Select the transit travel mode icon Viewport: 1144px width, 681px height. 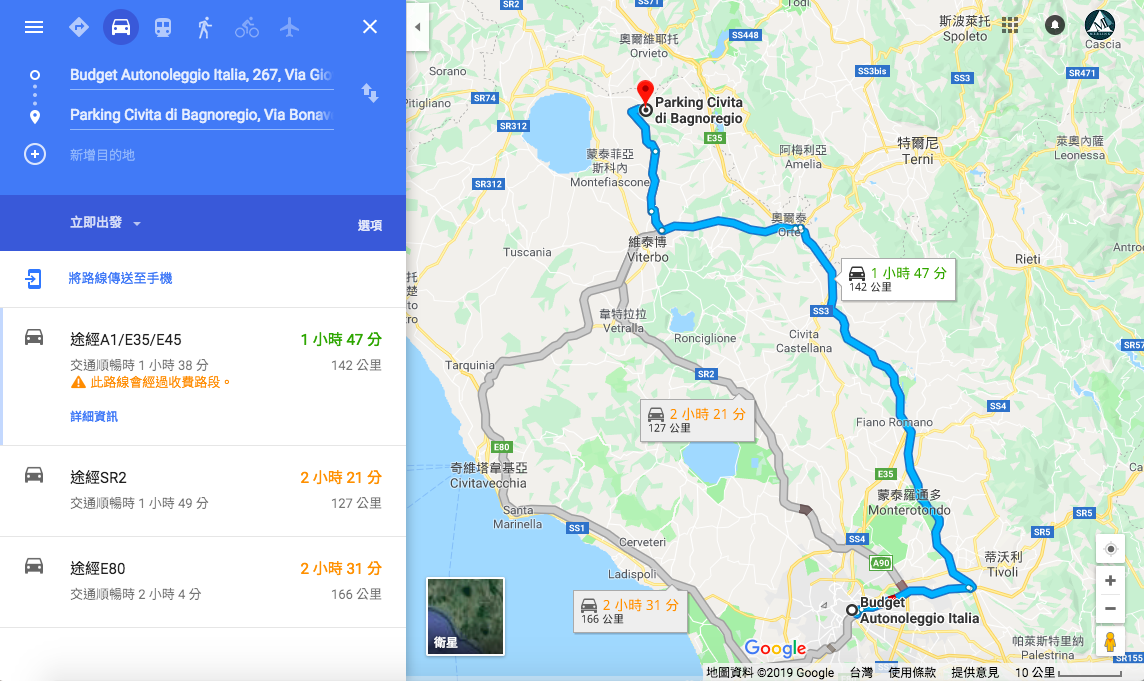pos(163,27)
